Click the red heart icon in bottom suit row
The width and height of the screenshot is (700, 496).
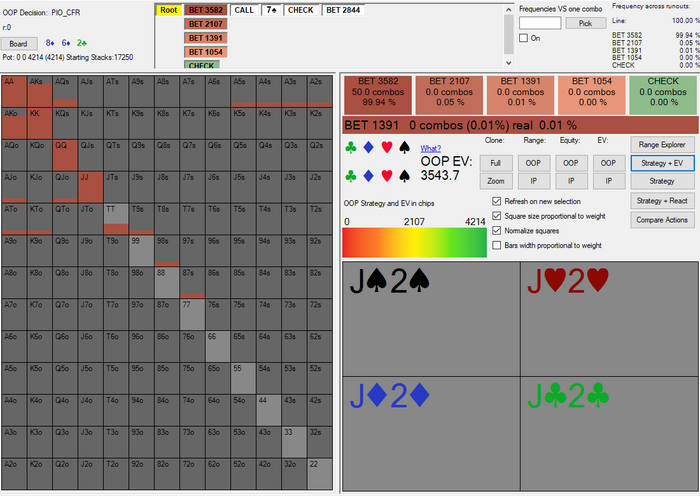click(x=387, y=176)
